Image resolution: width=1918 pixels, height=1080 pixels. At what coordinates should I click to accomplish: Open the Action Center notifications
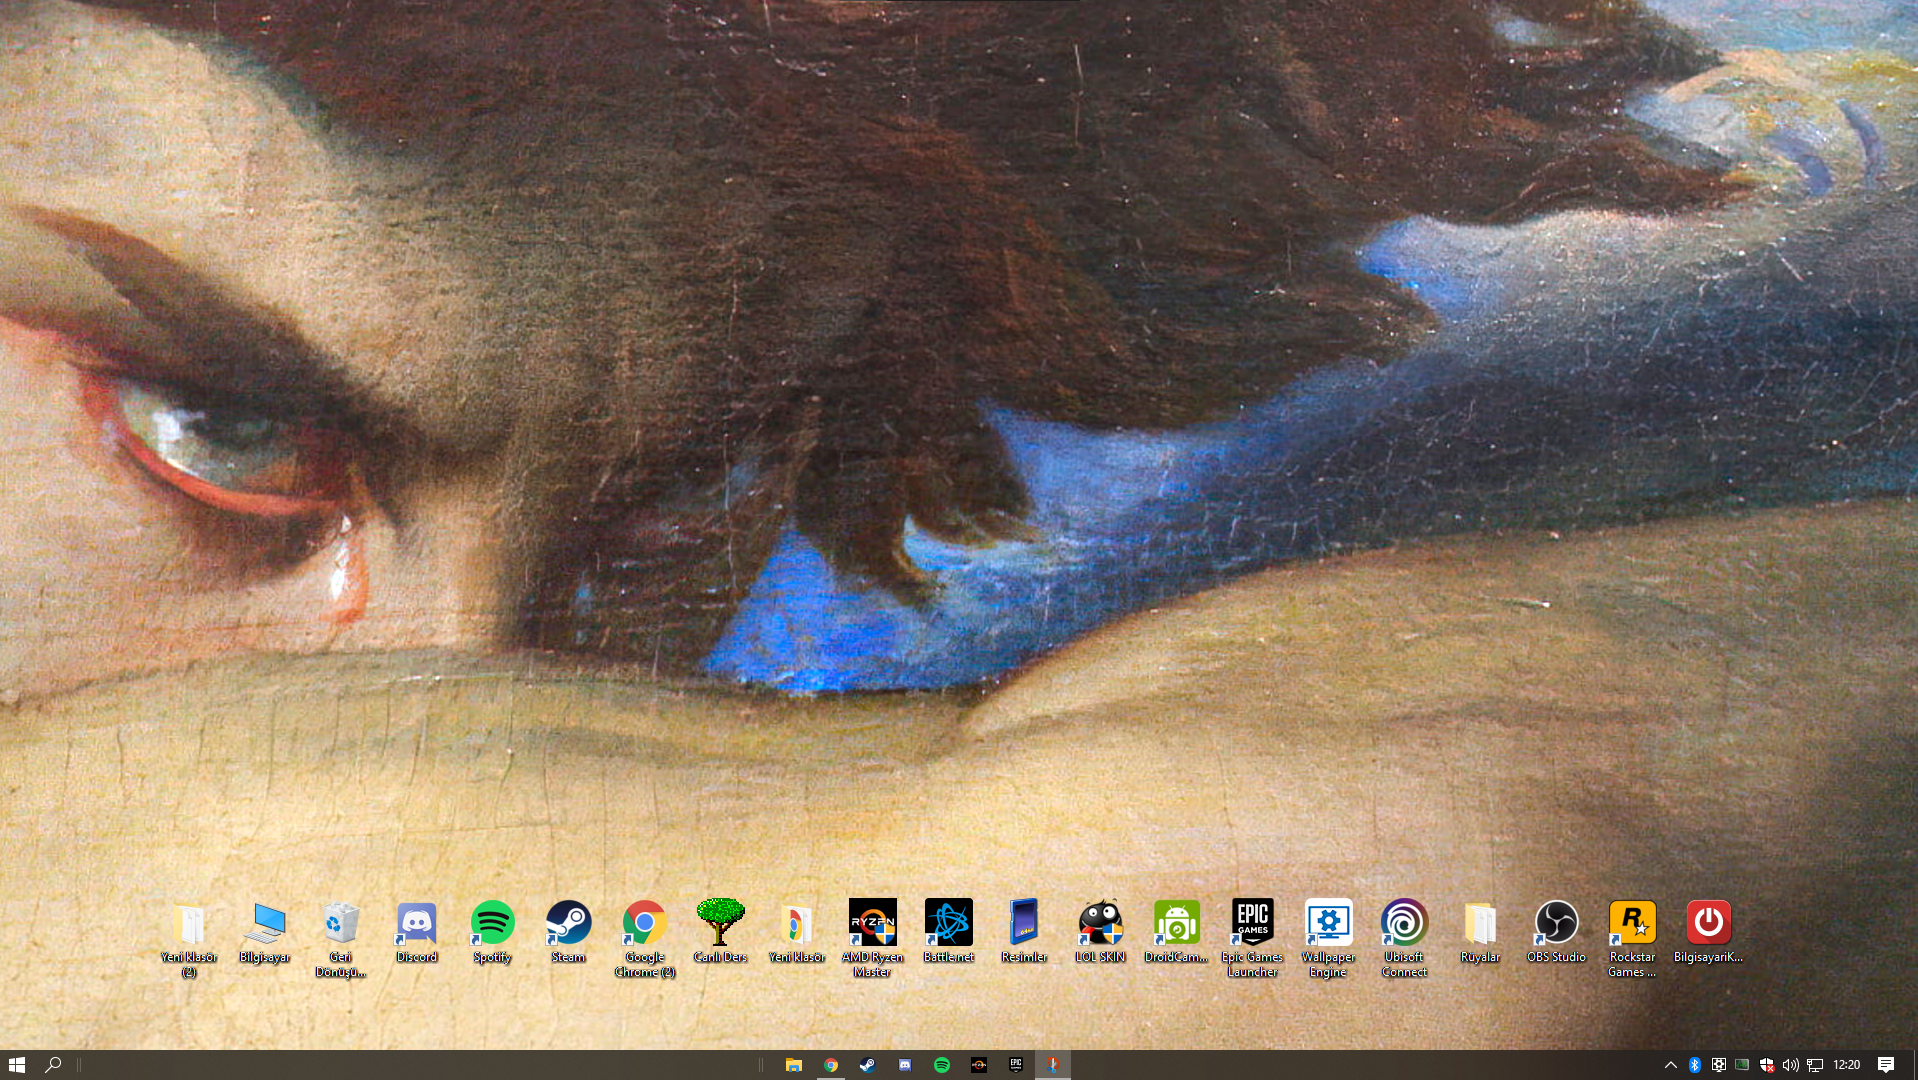(x=1886, y=1065)
